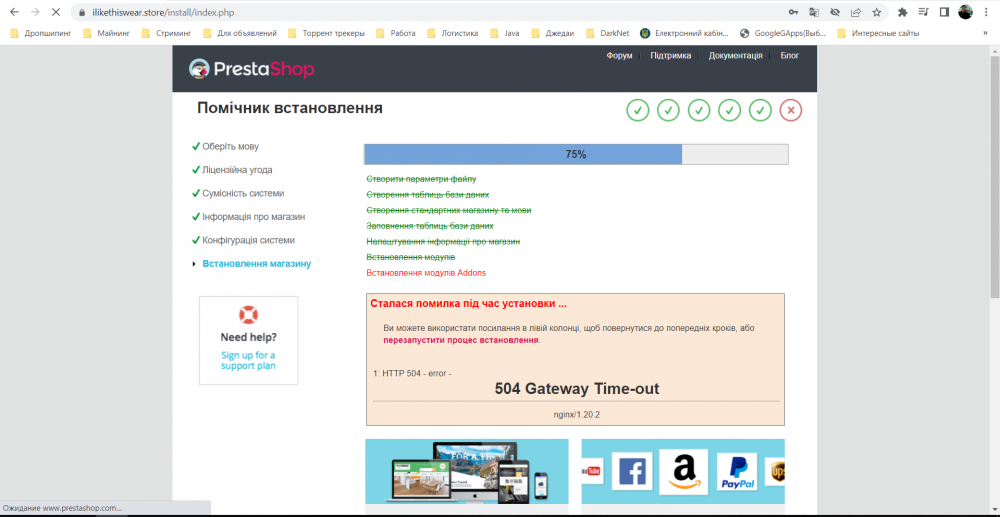The width and height of the screenshot is (1000, 517).
Task: Open the Интересные сайты bookmark folder
Action: 878,33
